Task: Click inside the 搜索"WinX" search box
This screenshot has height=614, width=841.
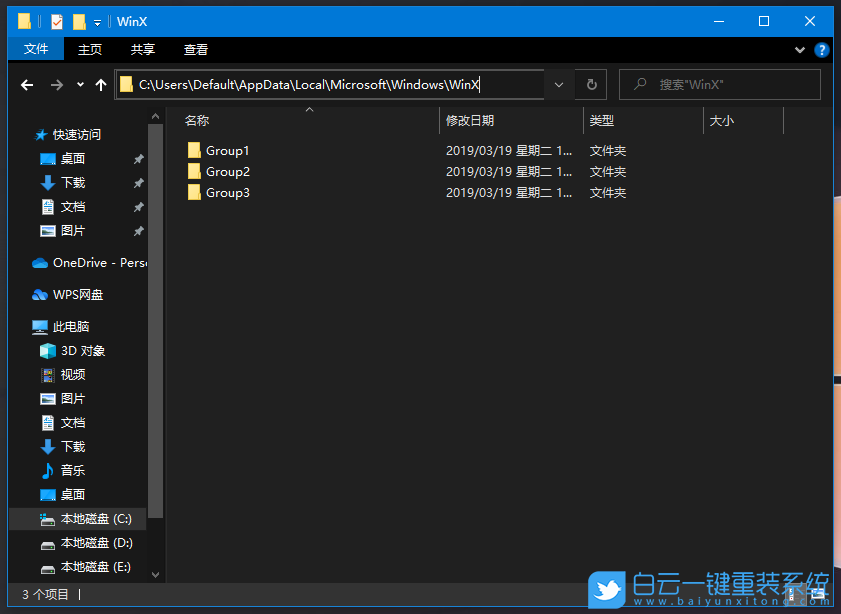Action: coord(720,84)
